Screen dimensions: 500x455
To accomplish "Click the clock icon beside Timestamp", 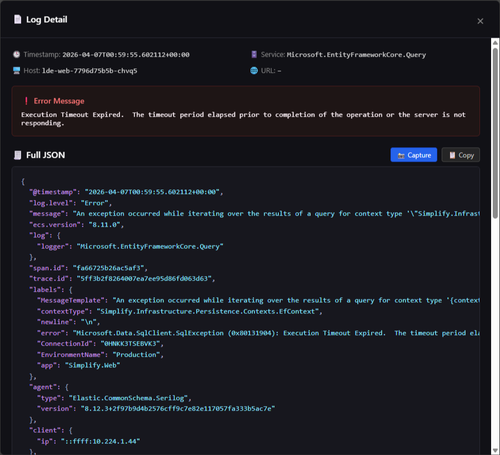I will [x=16, y=54].
